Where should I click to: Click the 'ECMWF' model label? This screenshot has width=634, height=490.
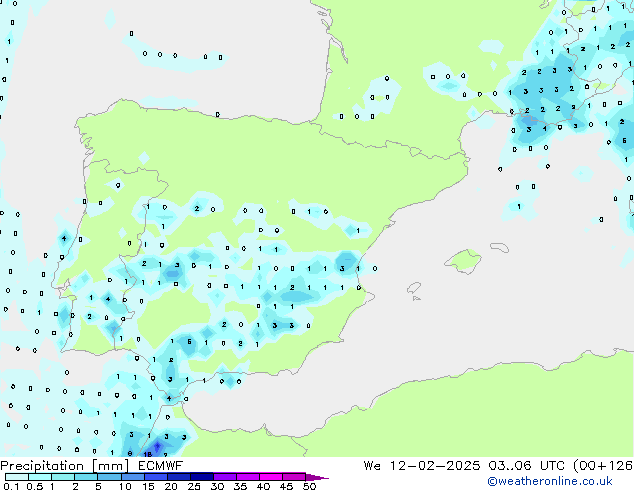click(161, 466)
